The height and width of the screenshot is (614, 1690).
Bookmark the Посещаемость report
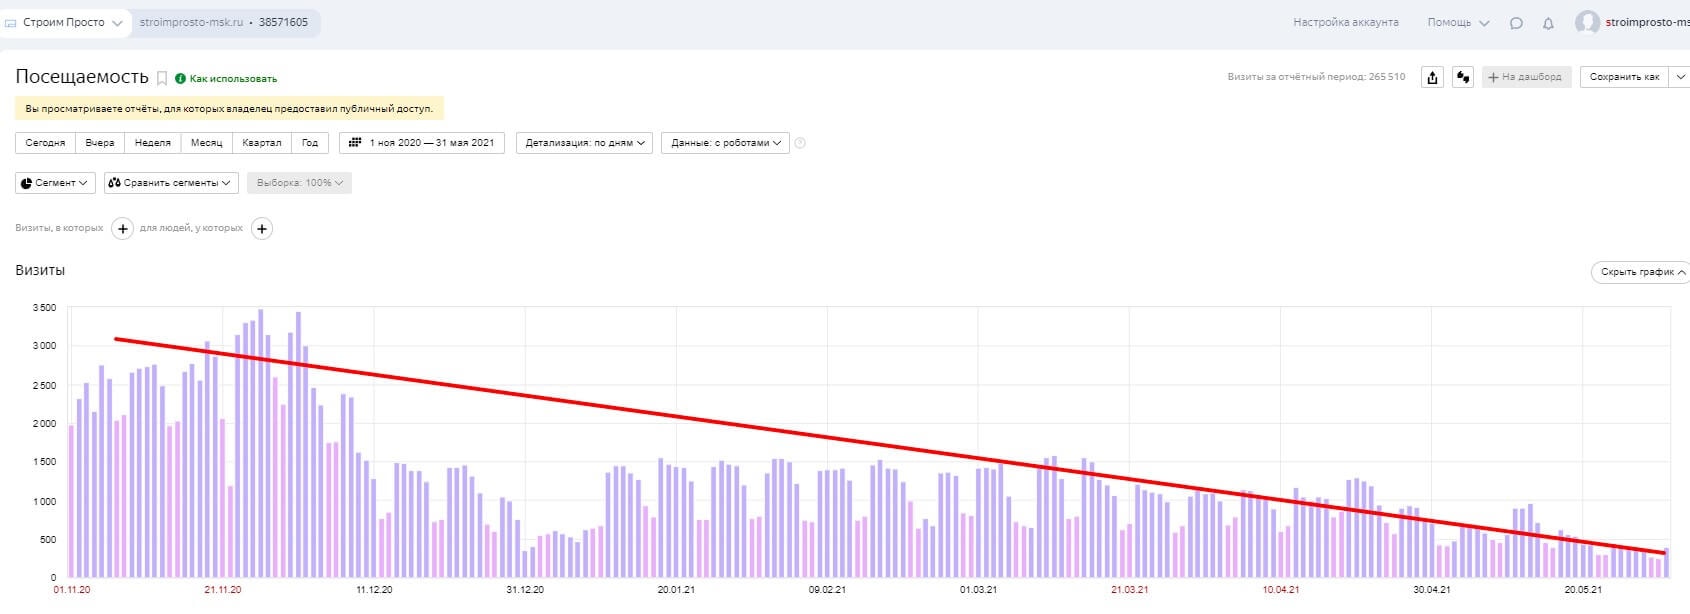162,78
